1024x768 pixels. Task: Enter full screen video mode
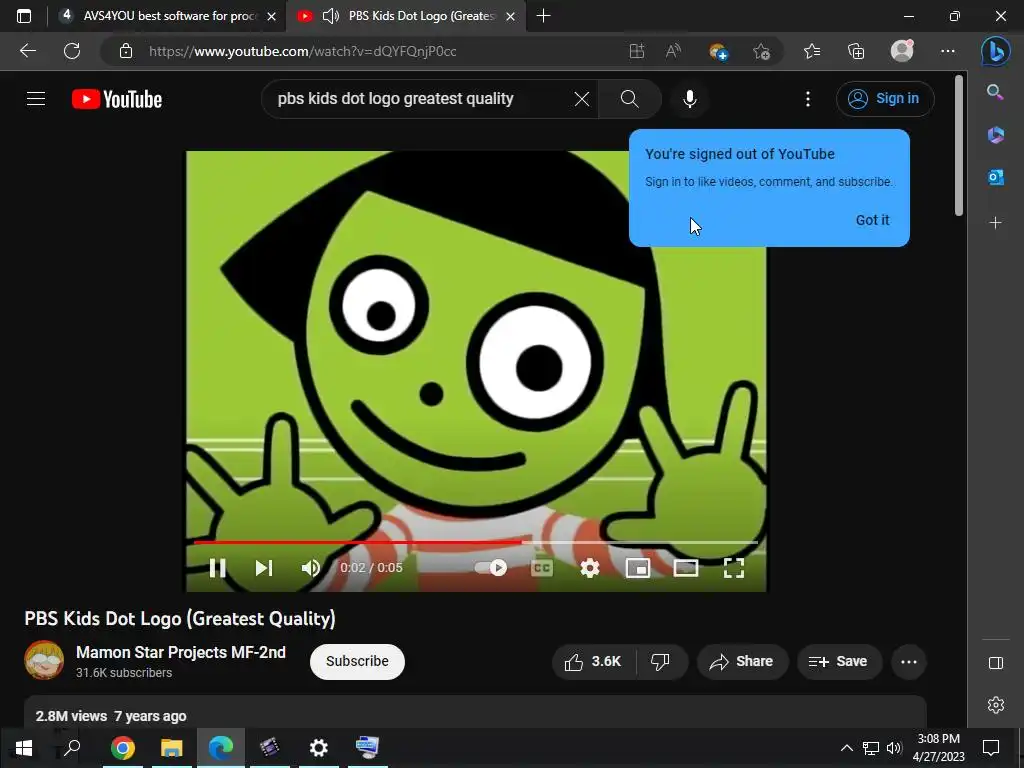[734, 568]
